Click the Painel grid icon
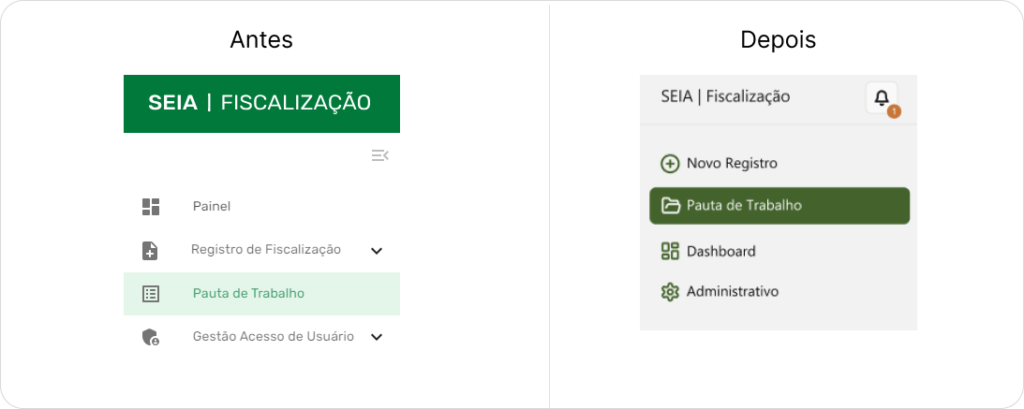The height and width of the screenshot is (409, 1024). click(151, 207)
